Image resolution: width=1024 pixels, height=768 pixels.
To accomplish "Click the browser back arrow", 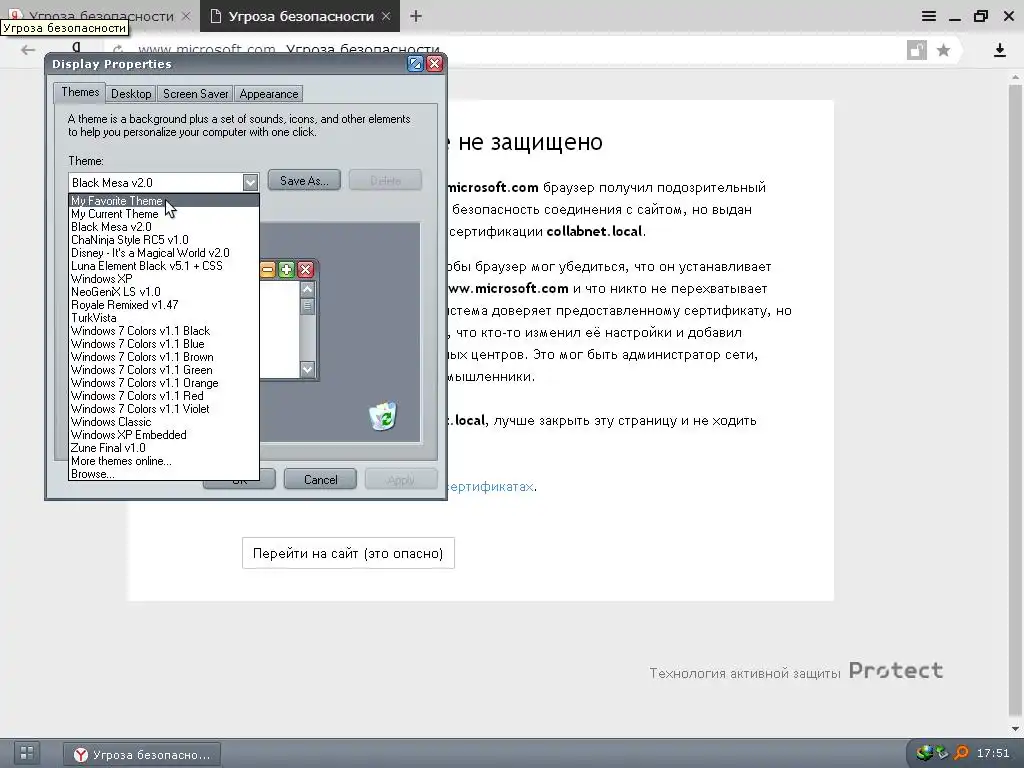I will [x=27, y=50].
